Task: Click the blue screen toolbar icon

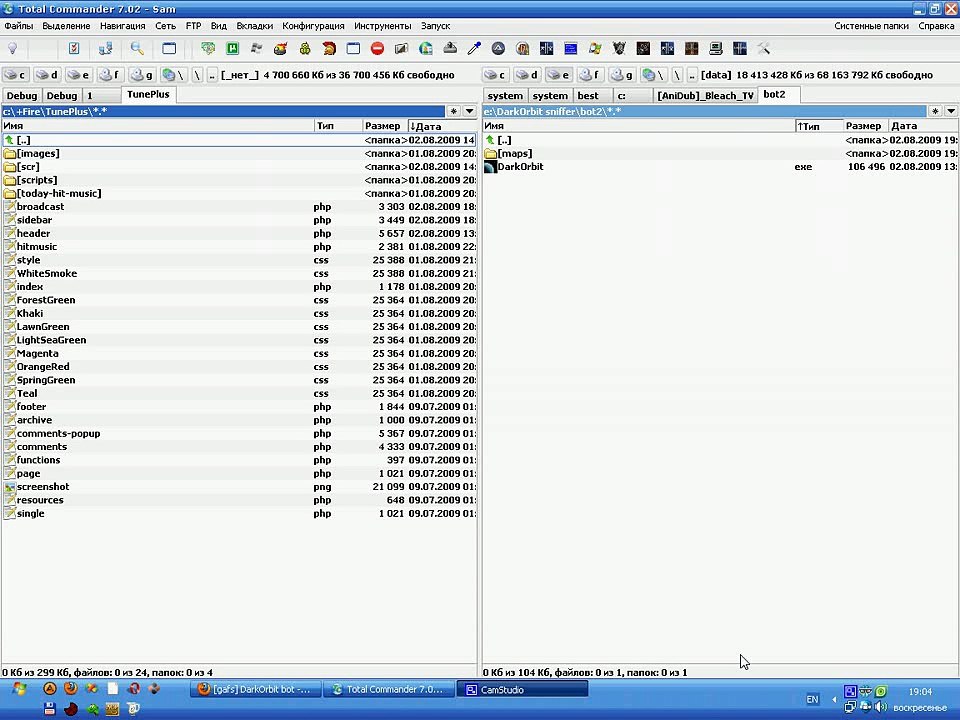Action: click(571, 48)
